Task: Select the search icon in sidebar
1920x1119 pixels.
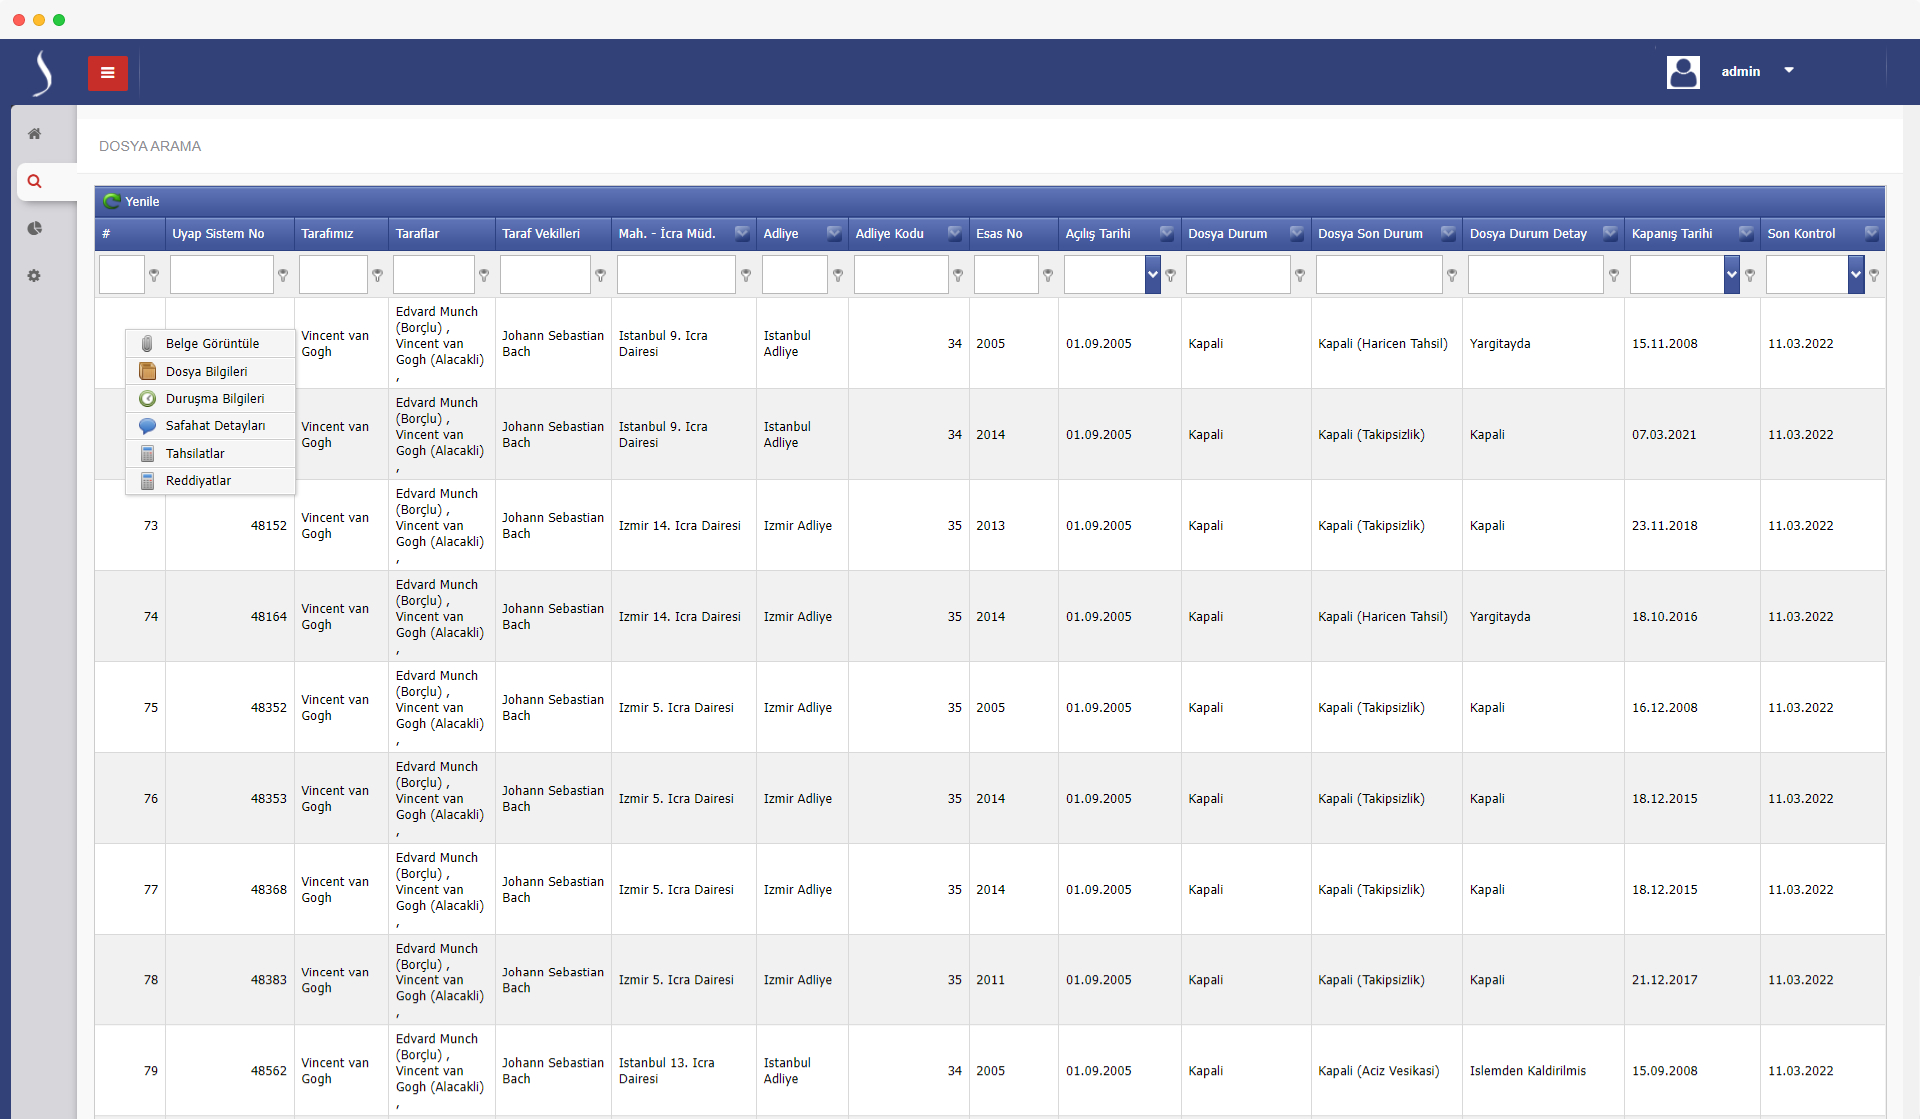Action: pyautogui.click(x=34, y=182)
